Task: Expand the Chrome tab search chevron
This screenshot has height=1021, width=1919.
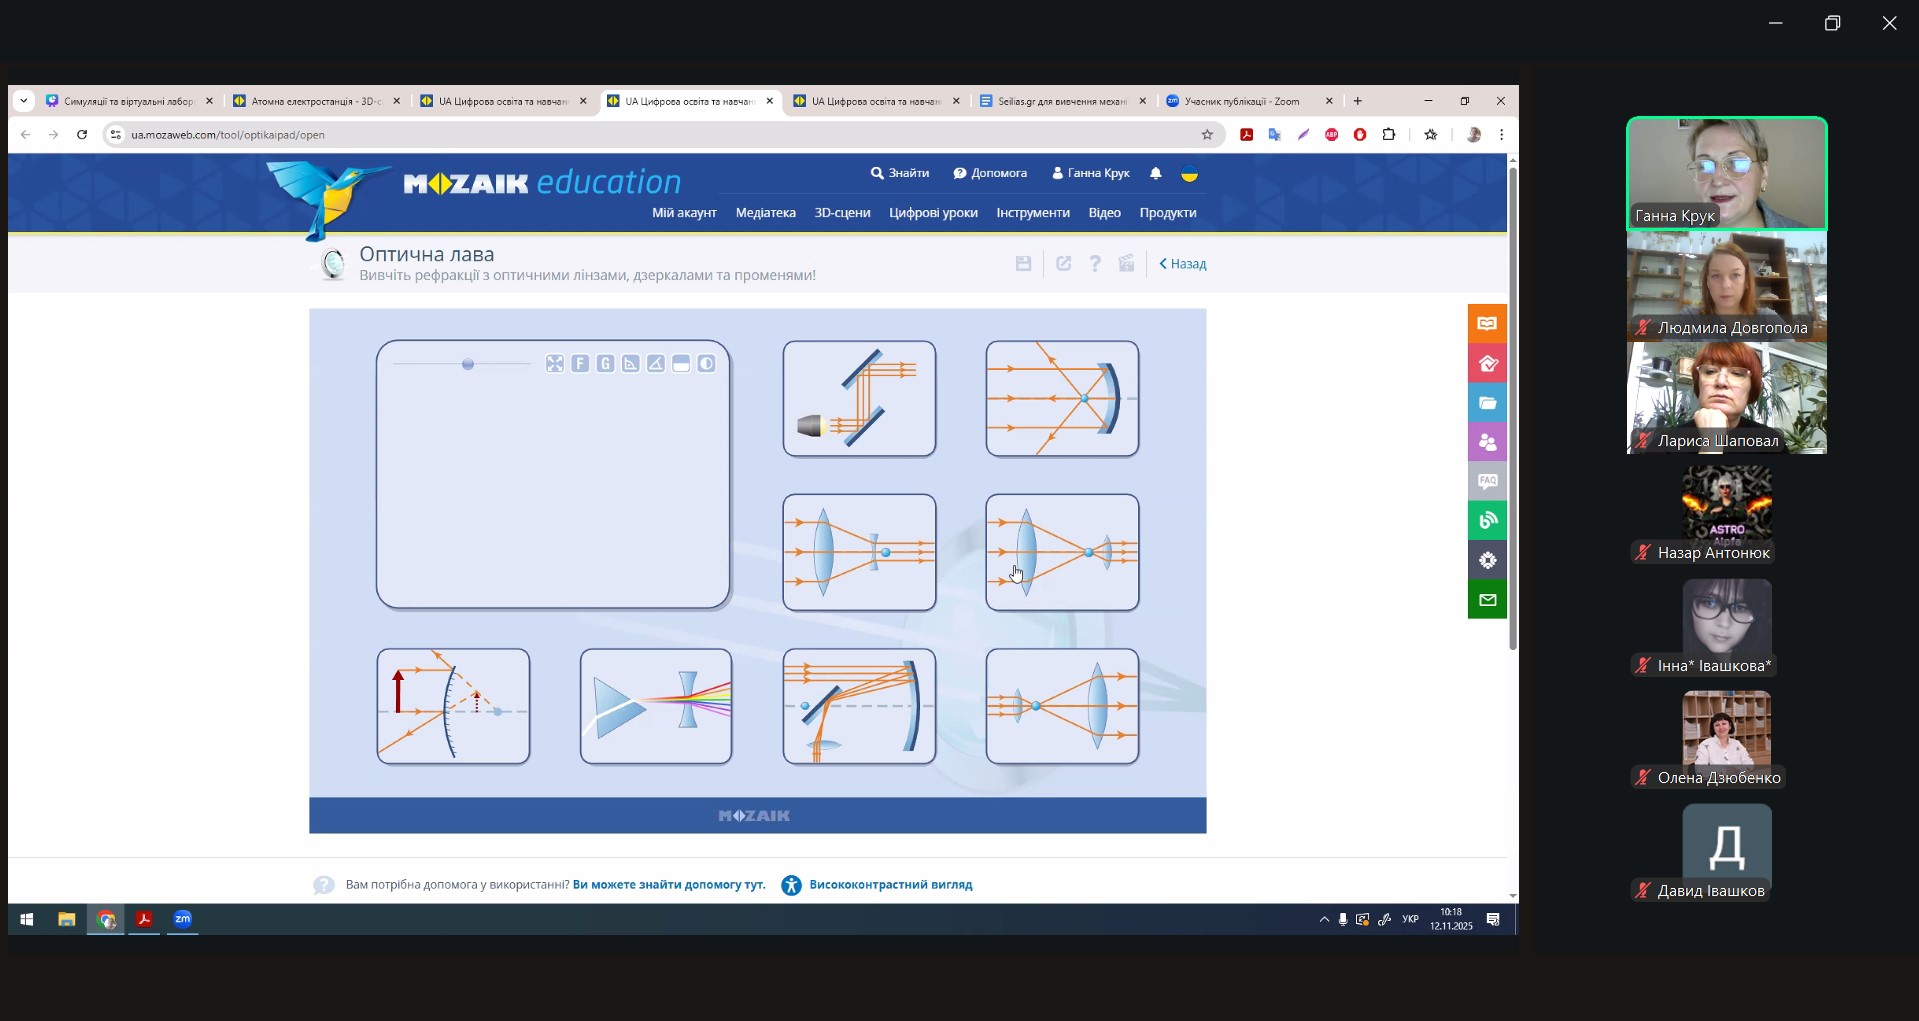Action: pos(24,101)
